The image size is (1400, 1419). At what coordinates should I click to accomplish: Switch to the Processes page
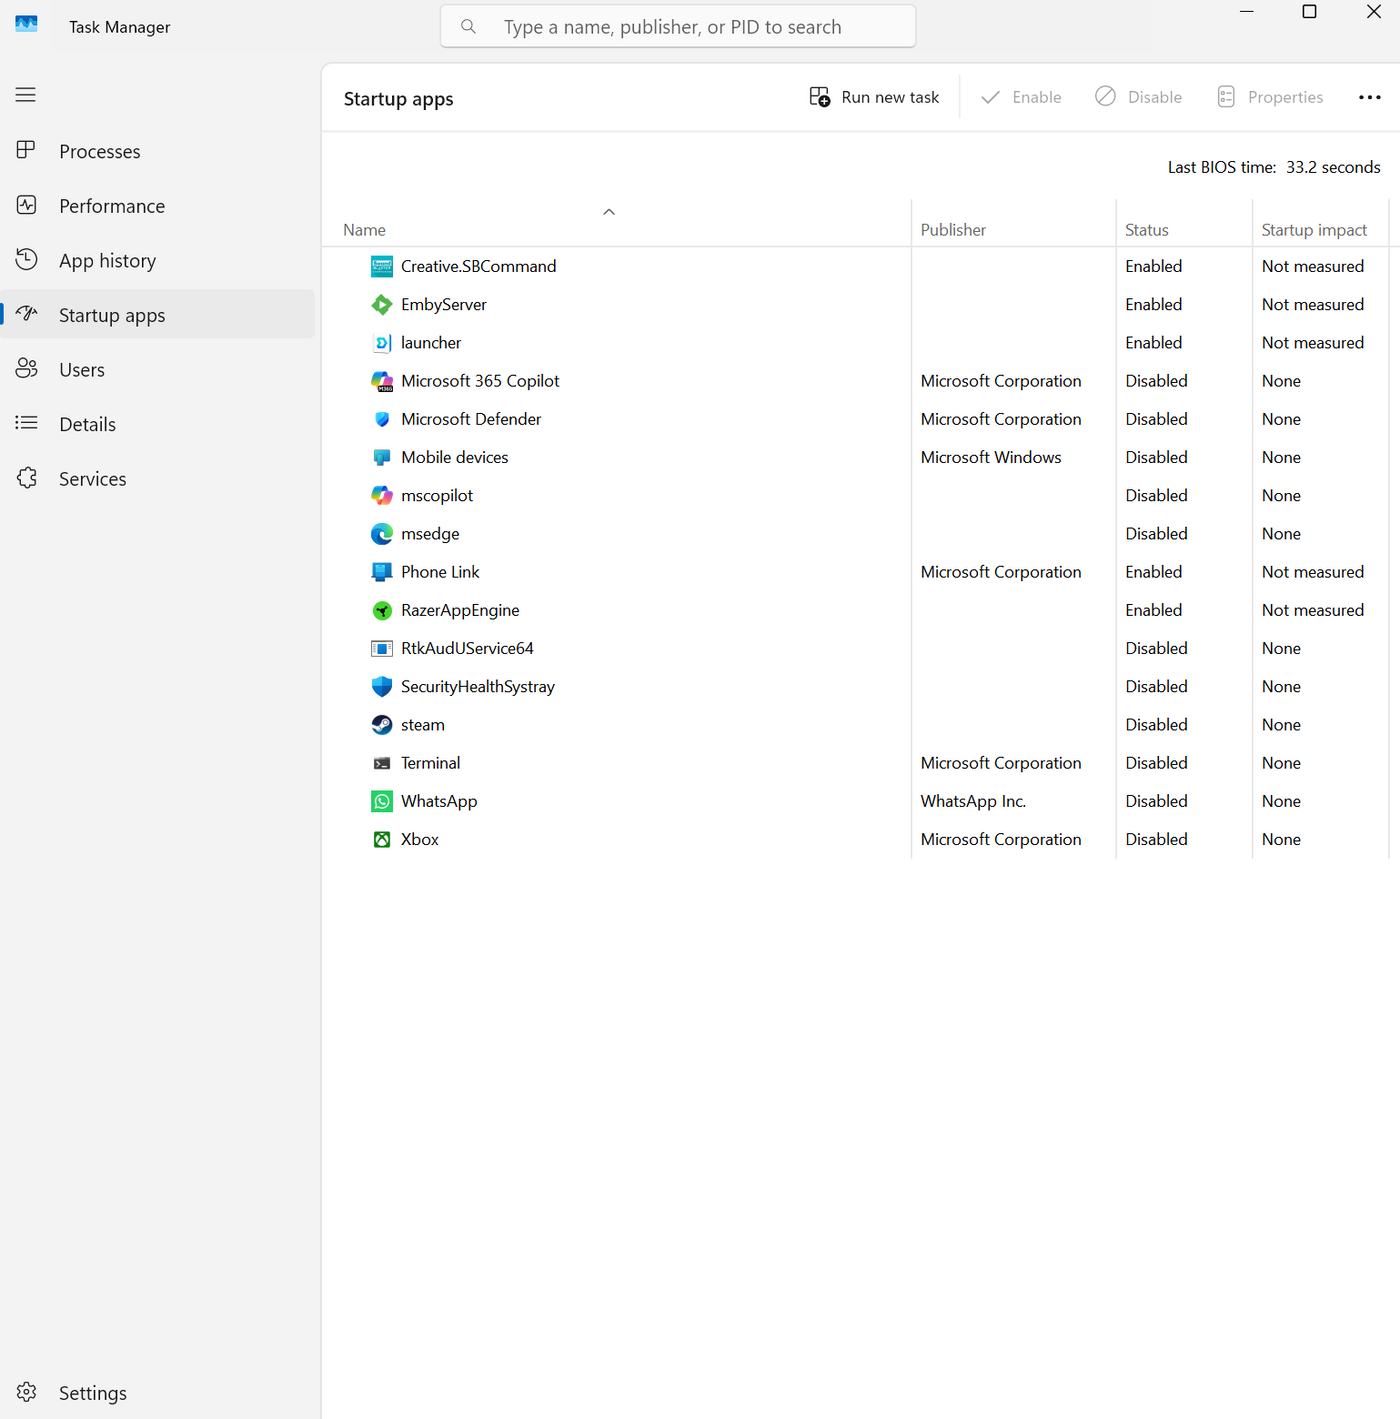click(x=158, y=151)
